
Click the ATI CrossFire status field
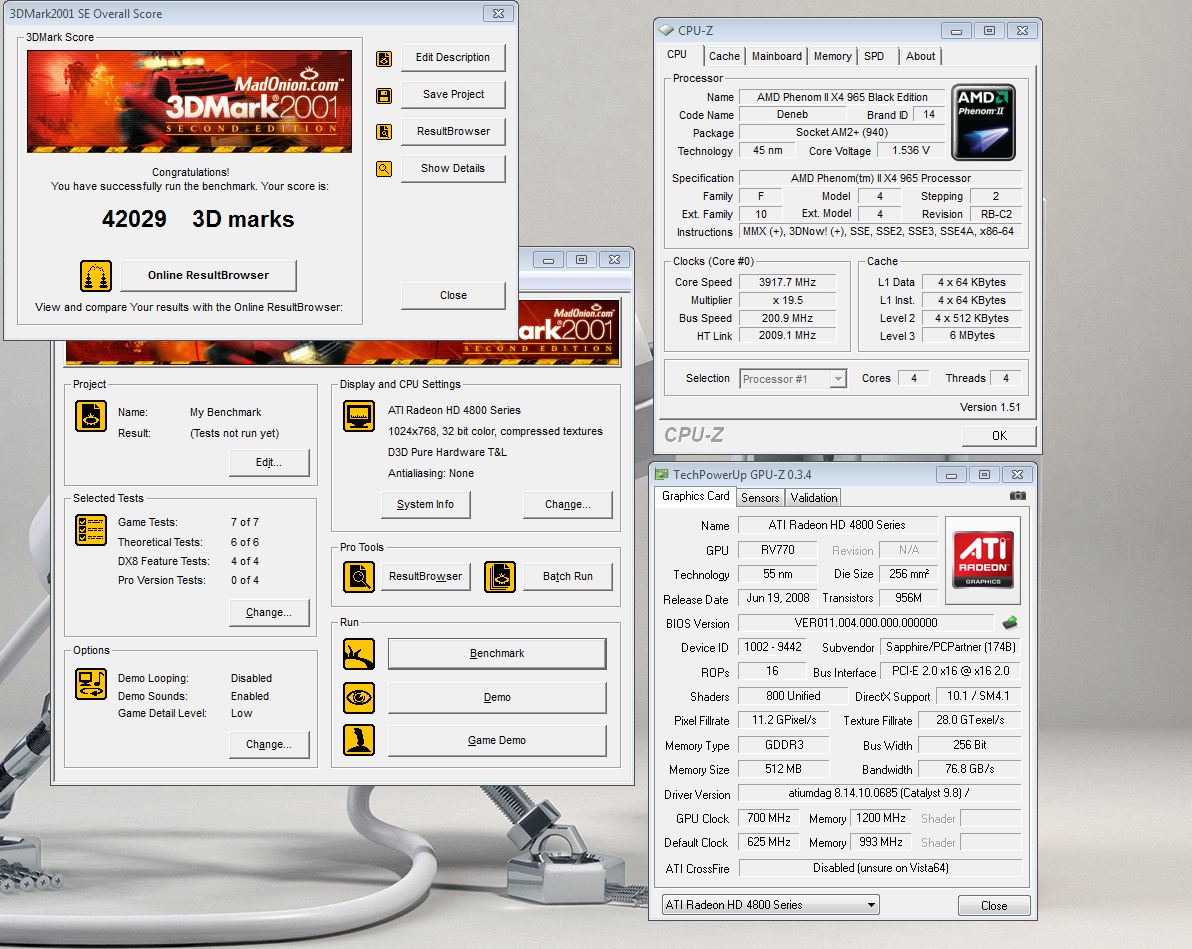click(x=880, y=868)
